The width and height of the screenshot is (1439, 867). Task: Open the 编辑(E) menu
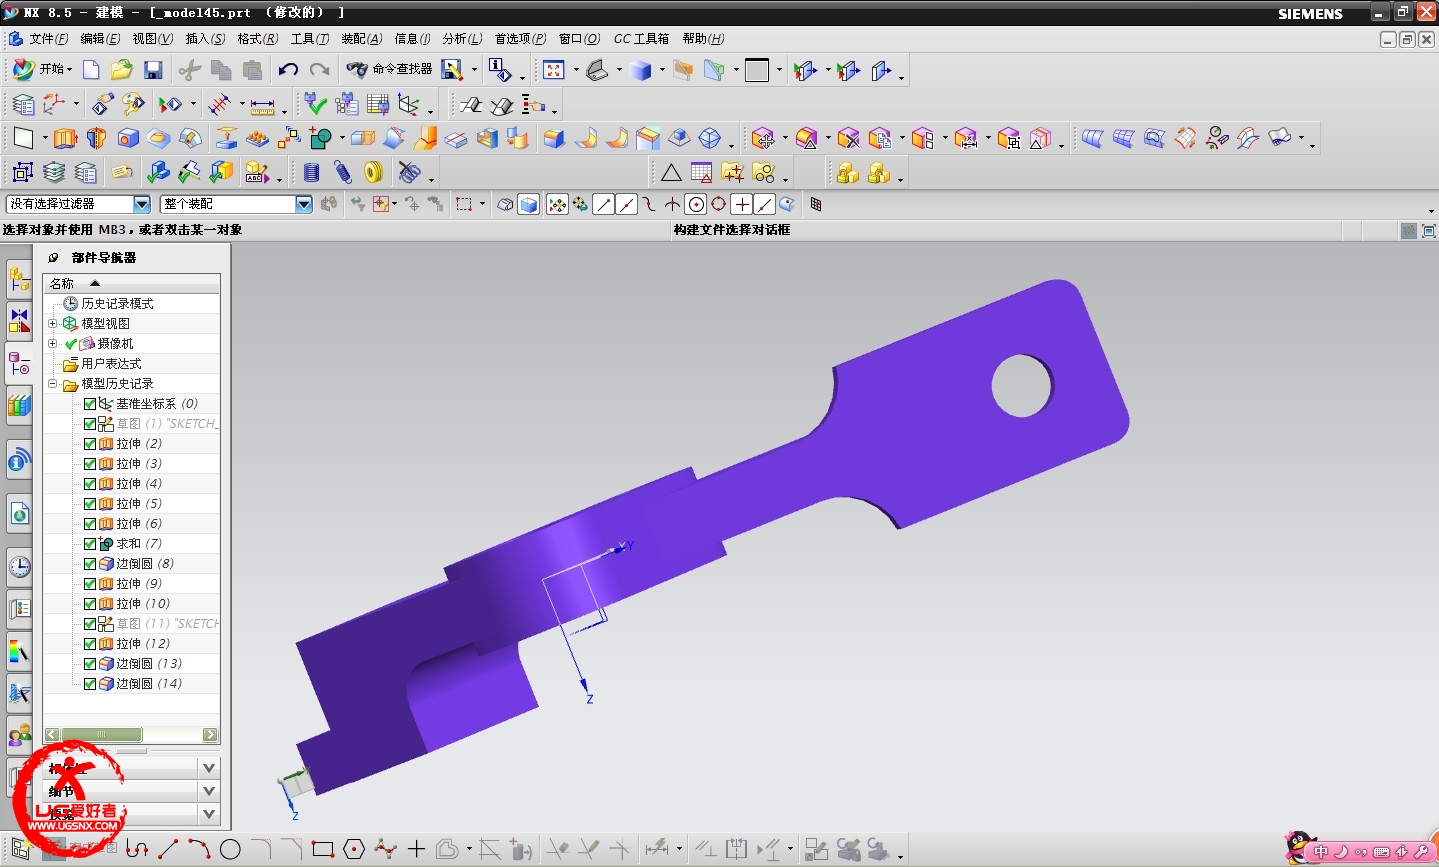[x=100, y=39]
